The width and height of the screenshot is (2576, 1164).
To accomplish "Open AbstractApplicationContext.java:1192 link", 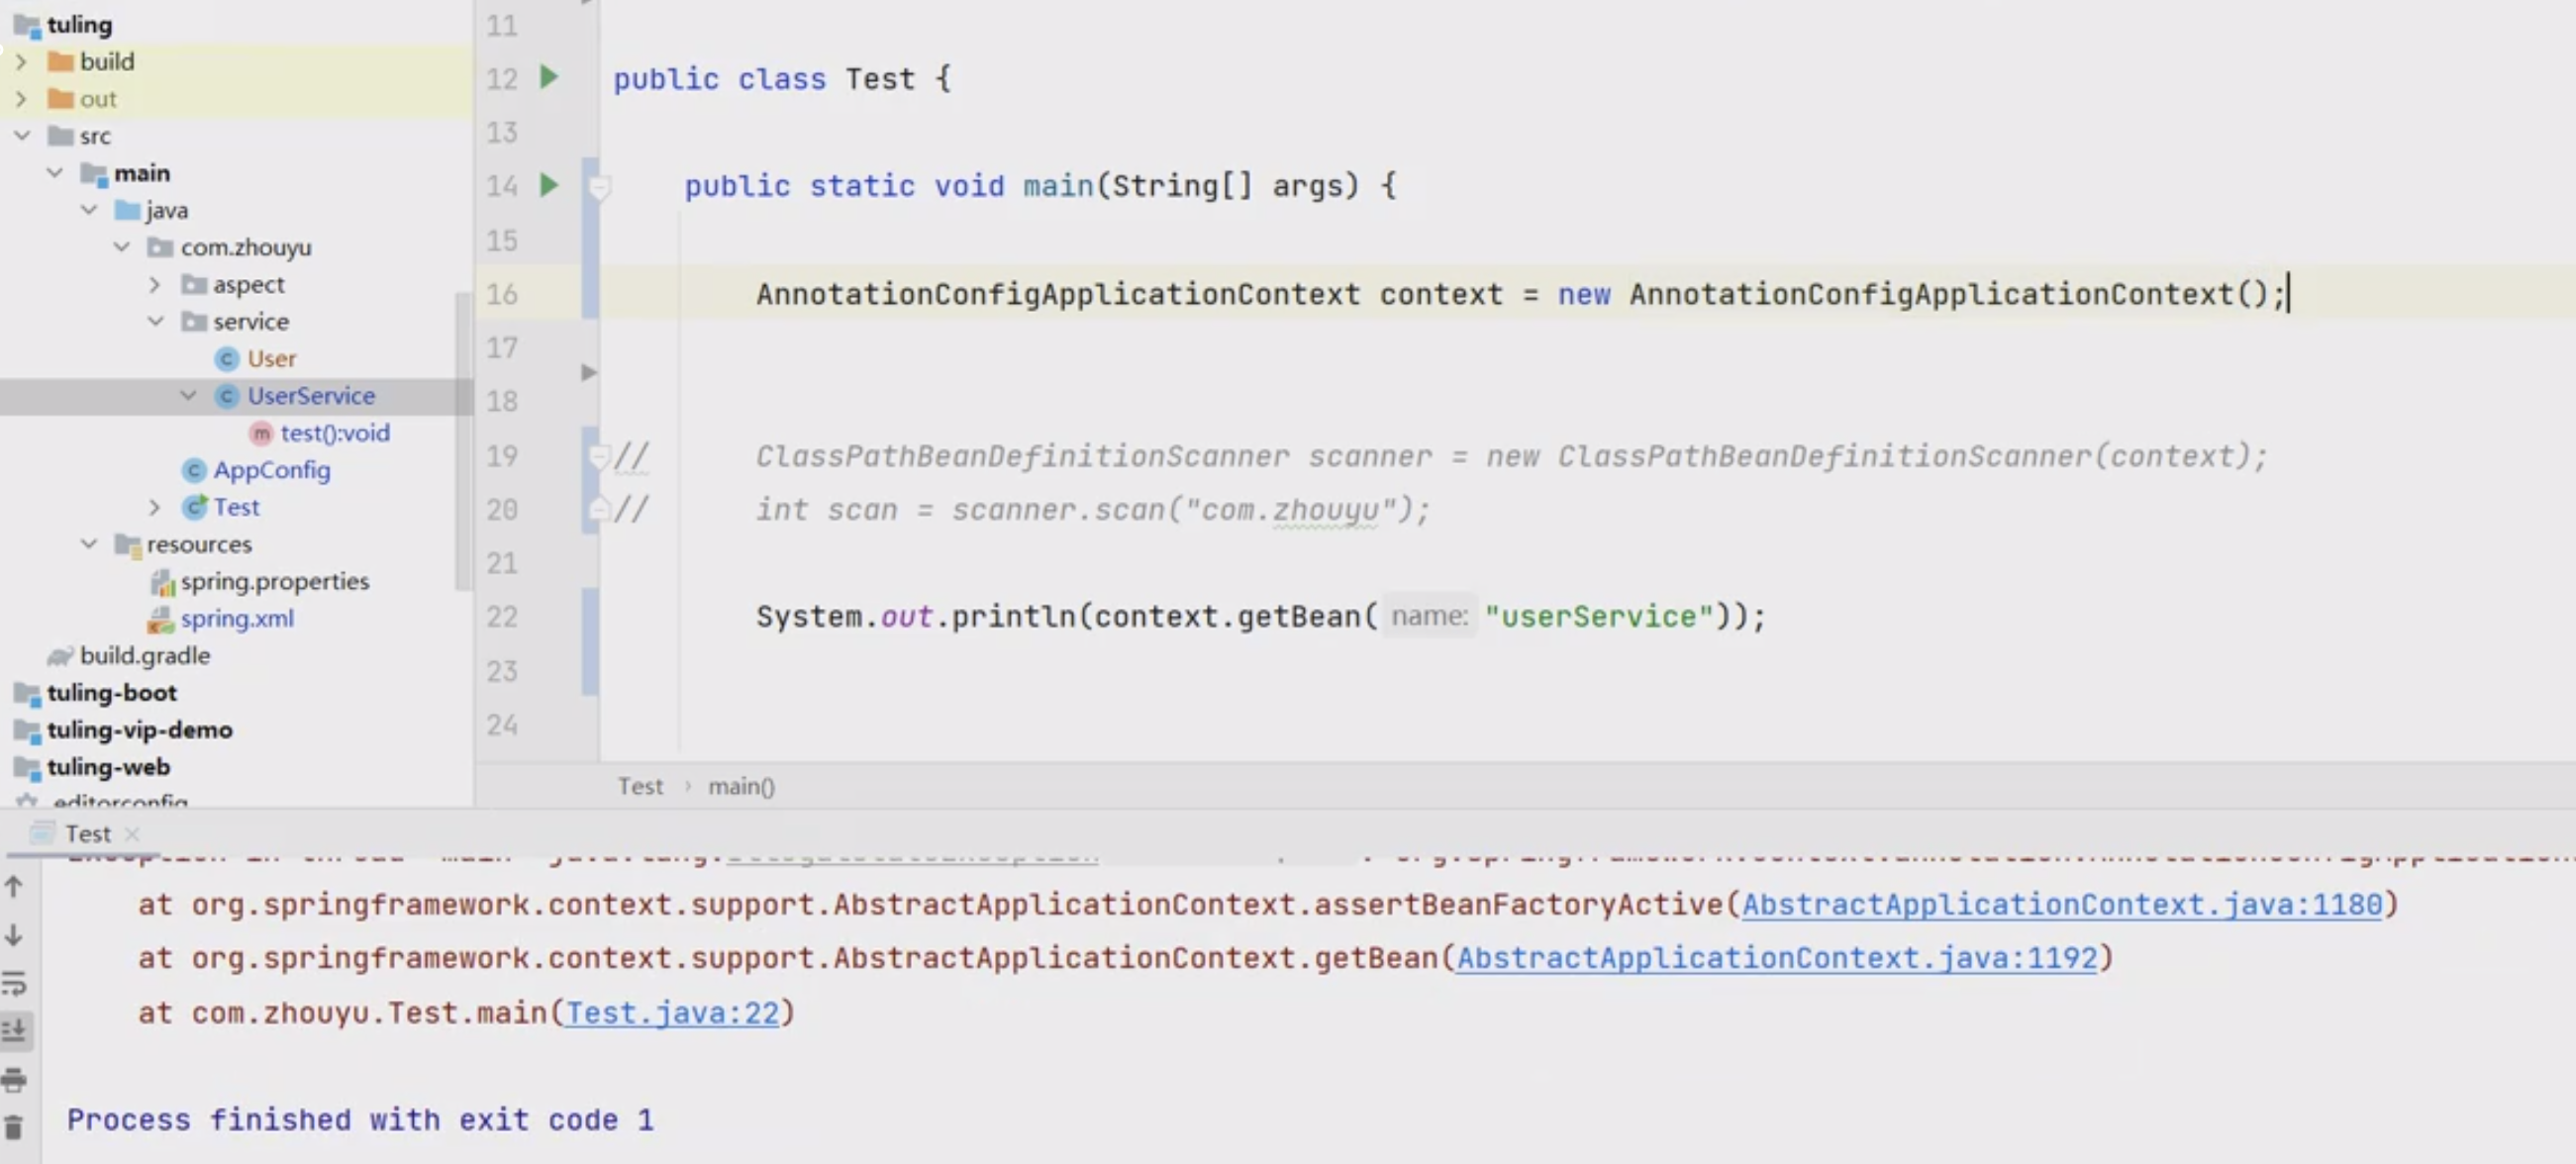I will pyautogui.click(x=1776, y=957).
